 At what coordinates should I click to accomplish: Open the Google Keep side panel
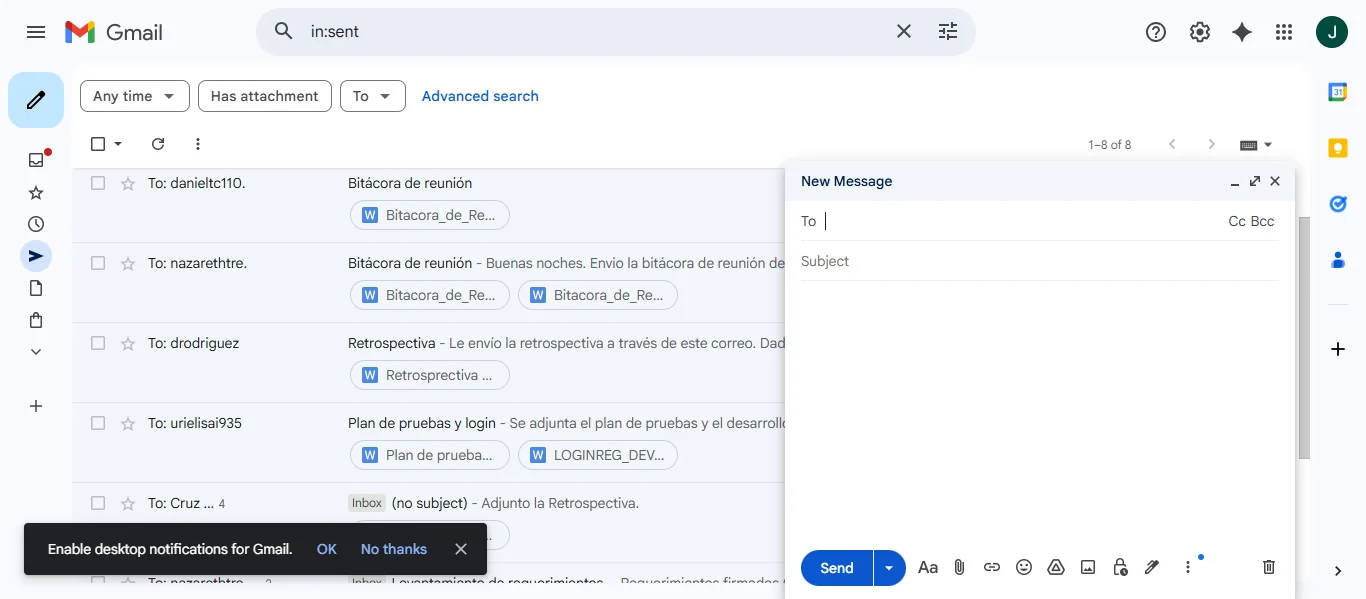(1338, 147)
